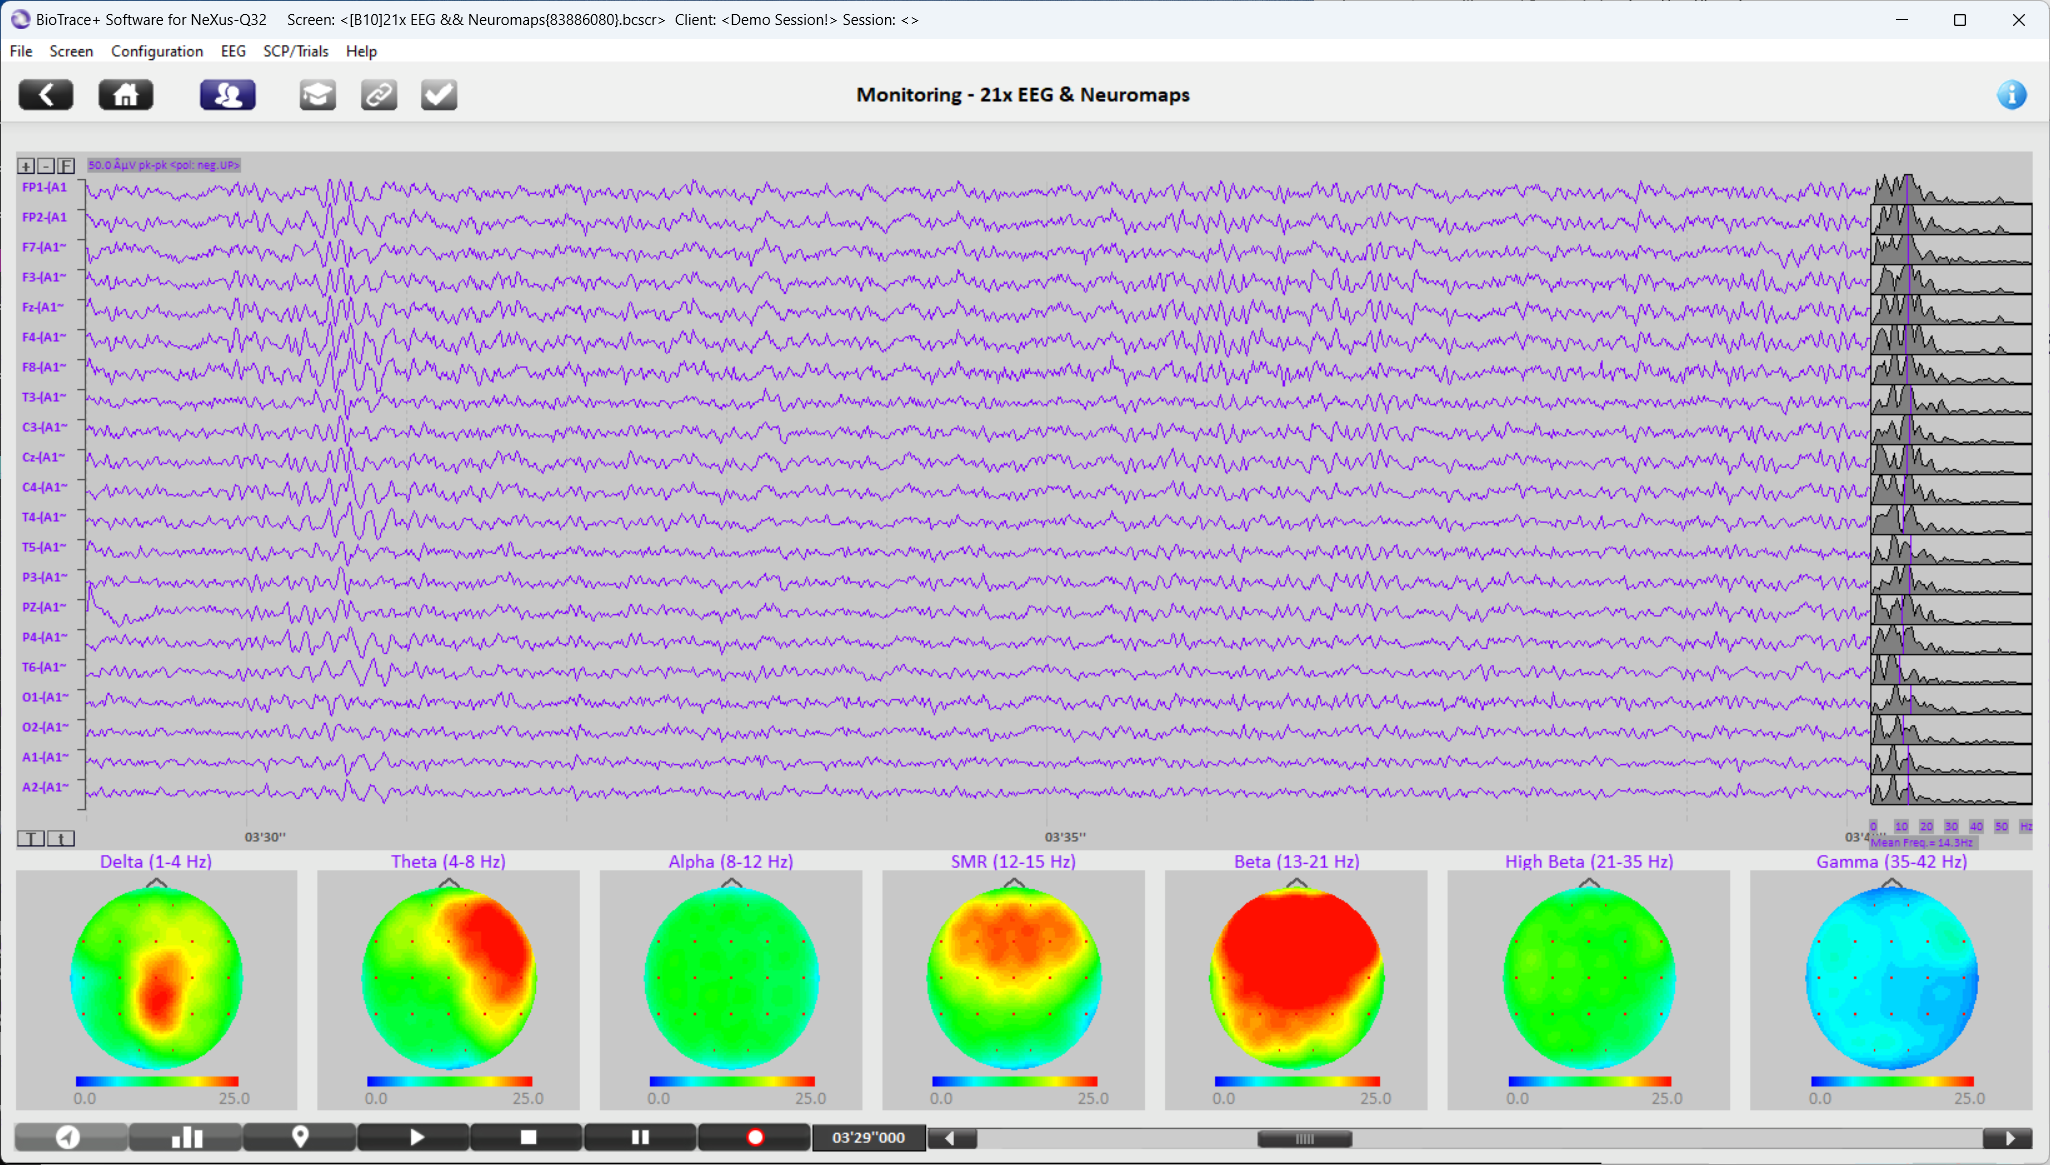Decrease signal amplitude with minus button
The image size is (2050, 1165).
(x=46, y=166)
